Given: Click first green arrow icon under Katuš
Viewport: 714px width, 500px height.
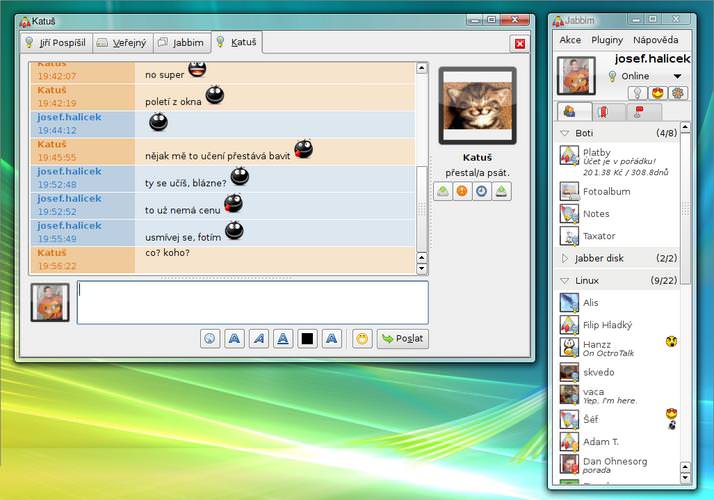Looking at the screenshot, I should point(443,191).
